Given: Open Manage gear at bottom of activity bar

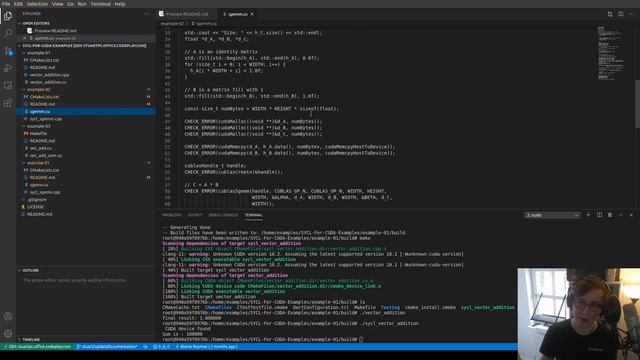Looking at the screenshot, I should (8, 333).
